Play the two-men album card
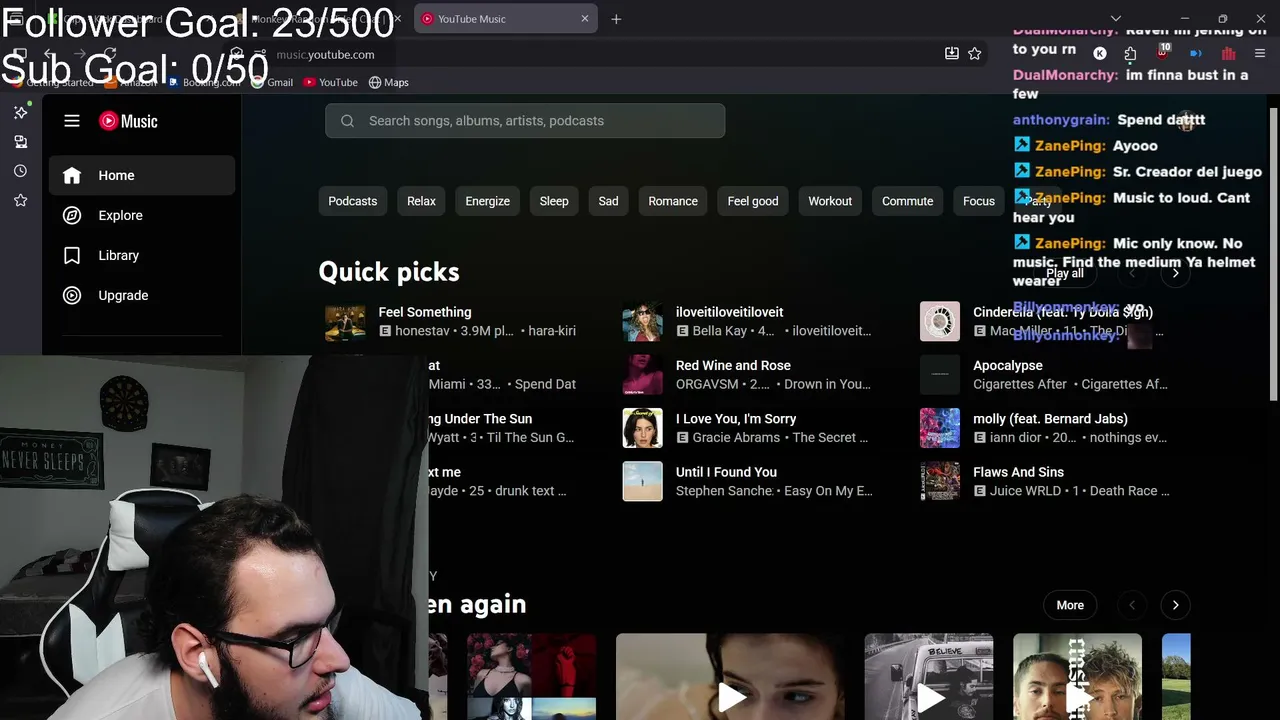The width and height of the screenshot is (1280, 720). point(1077,677)
